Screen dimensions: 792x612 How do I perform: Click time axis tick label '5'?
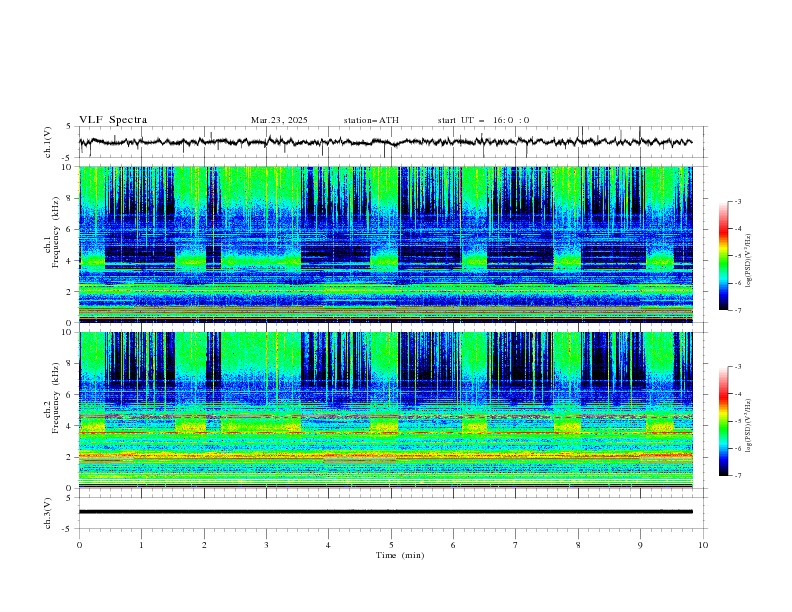coord(391,545)
